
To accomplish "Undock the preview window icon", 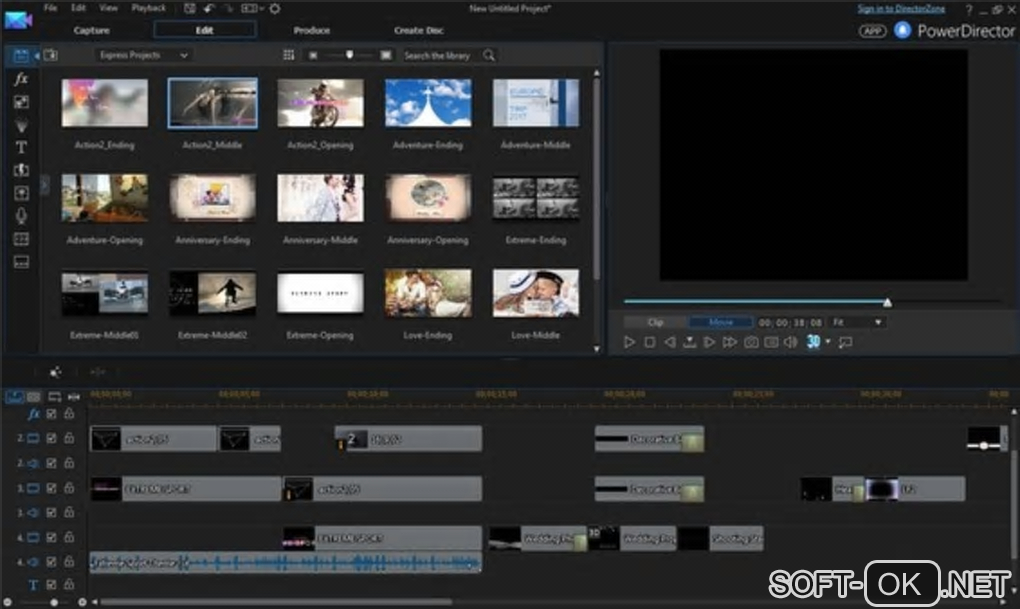I will 846,342.
